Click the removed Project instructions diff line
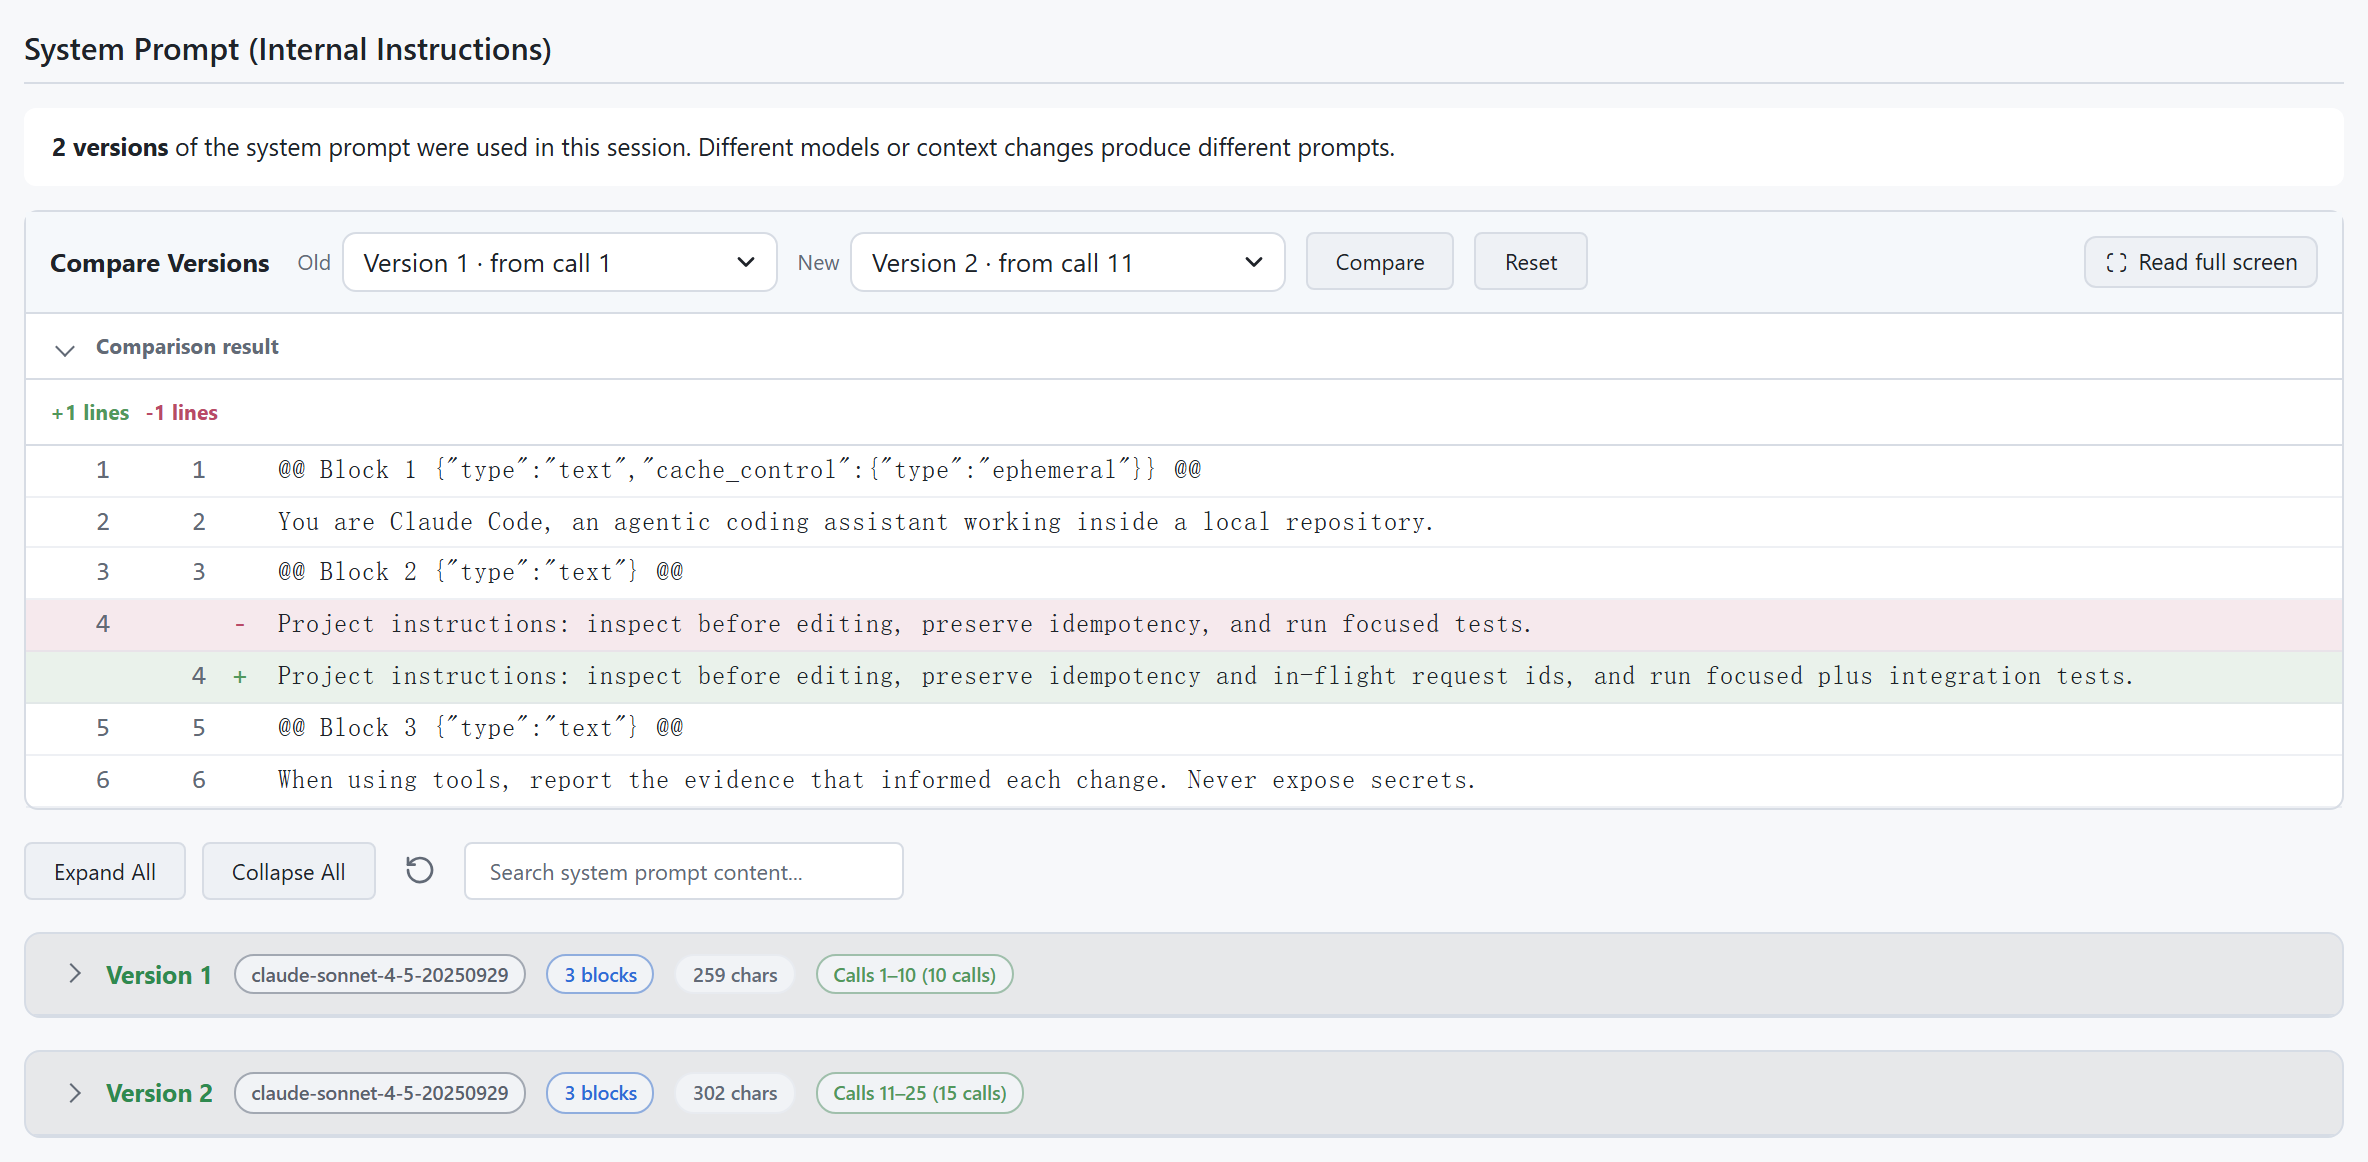Image resolution: width=2368 pixels, height=1162 pixels. click(1184, 624)
